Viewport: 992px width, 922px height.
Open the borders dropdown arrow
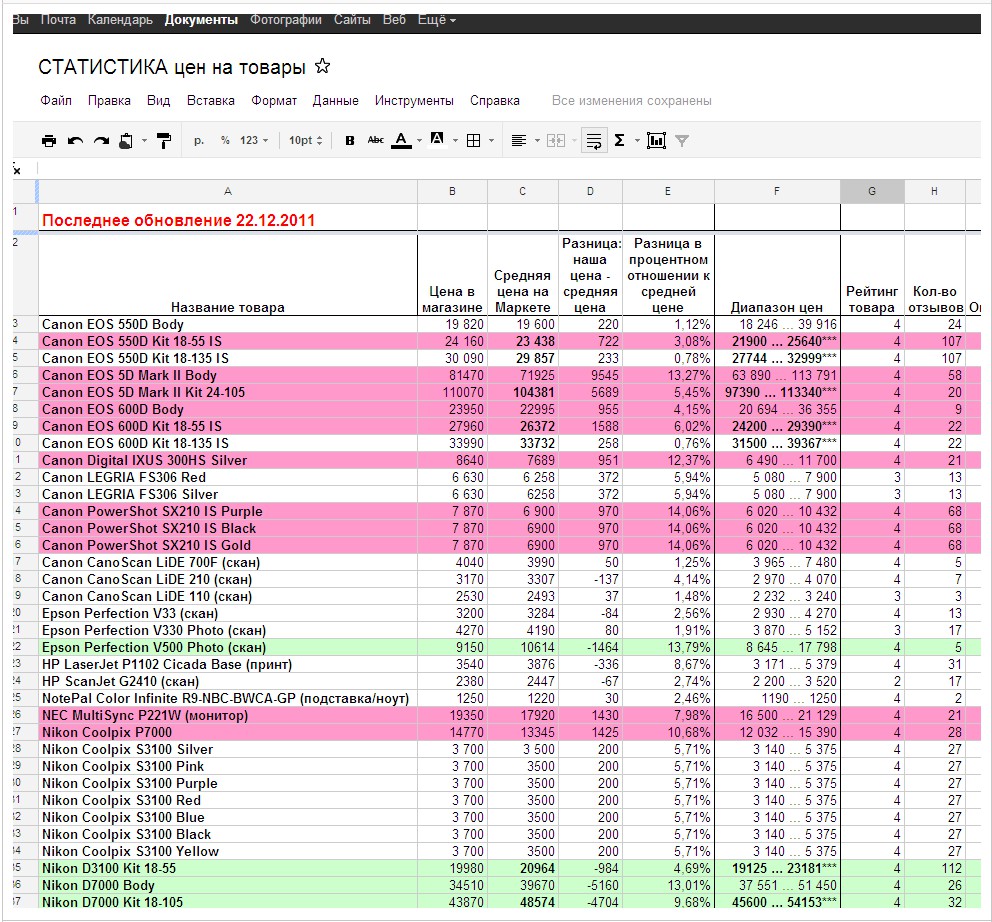click(x=492, y=140)
